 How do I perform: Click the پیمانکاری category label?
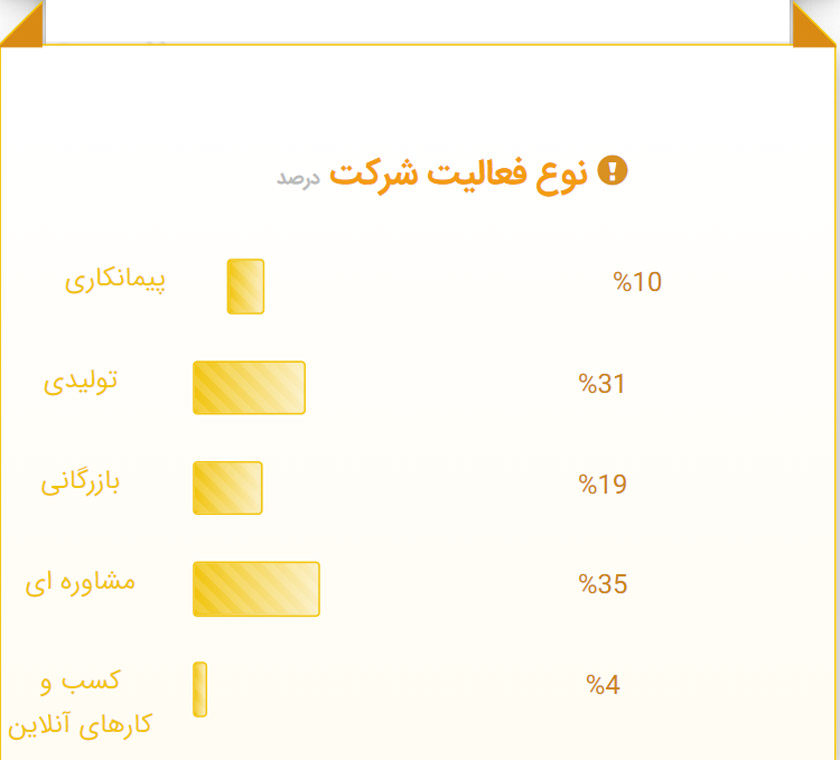point(116,280)
